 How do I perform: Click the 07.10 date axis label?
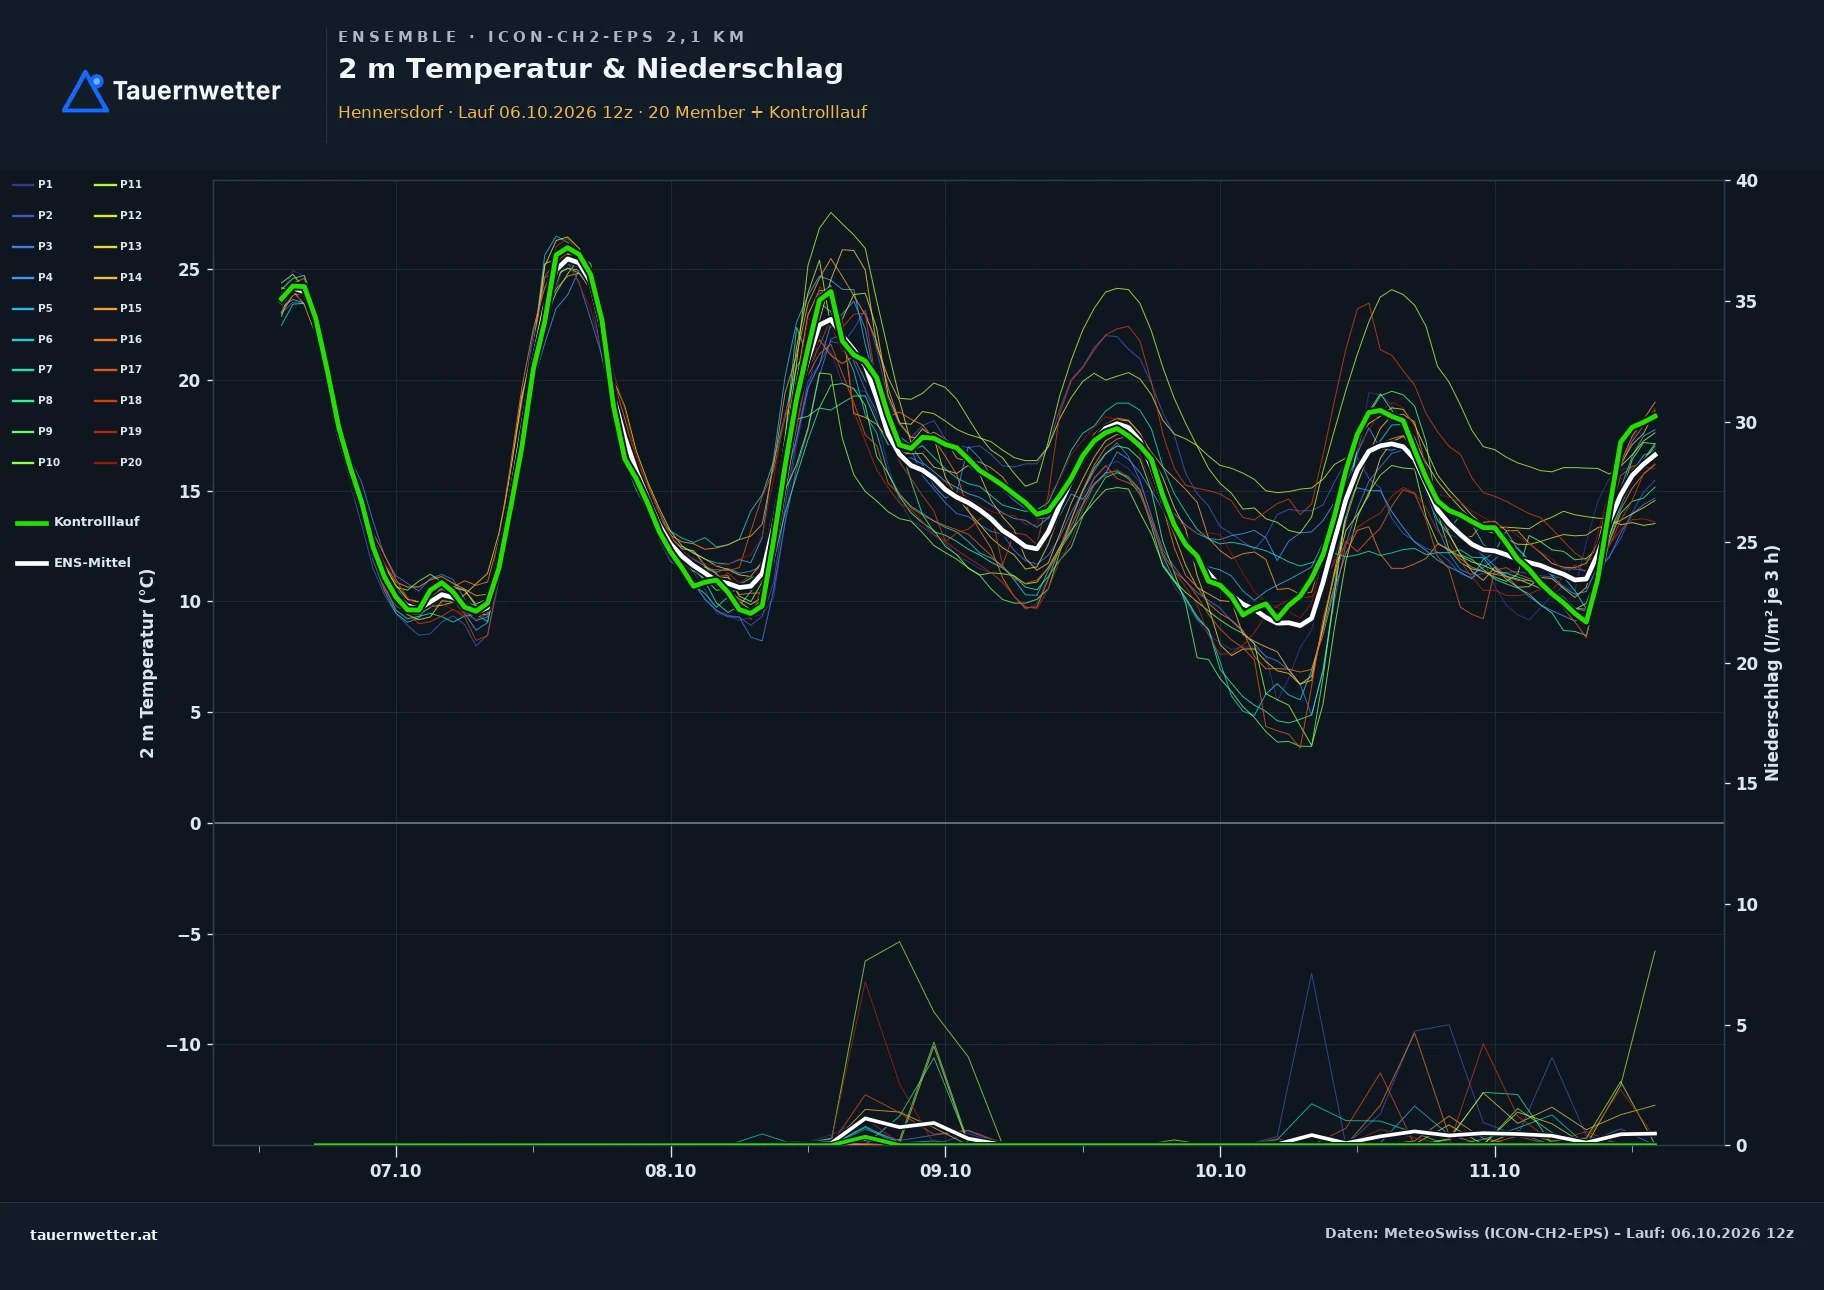tap(396, 1171)
